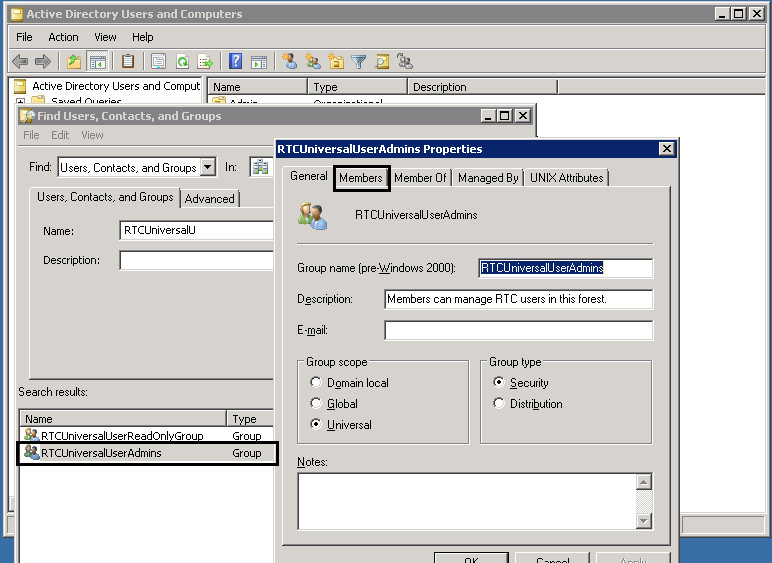Open the Properties toolbar icon
Viewport: 772px width, 563px height.
click(x=158, y=62)
